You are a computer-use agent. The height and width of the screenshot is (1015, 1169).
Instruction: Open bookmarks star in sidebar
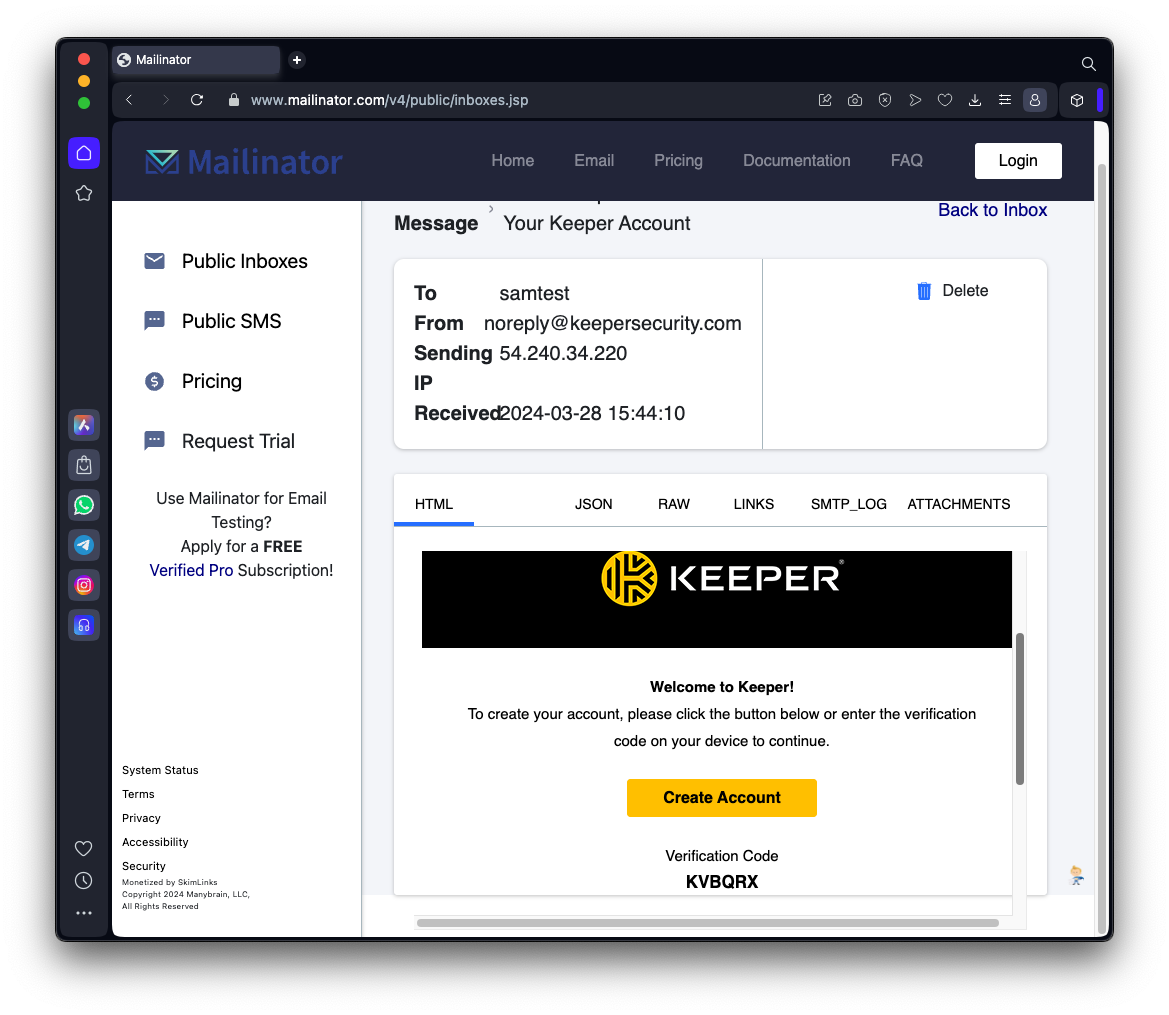point(84,193)
